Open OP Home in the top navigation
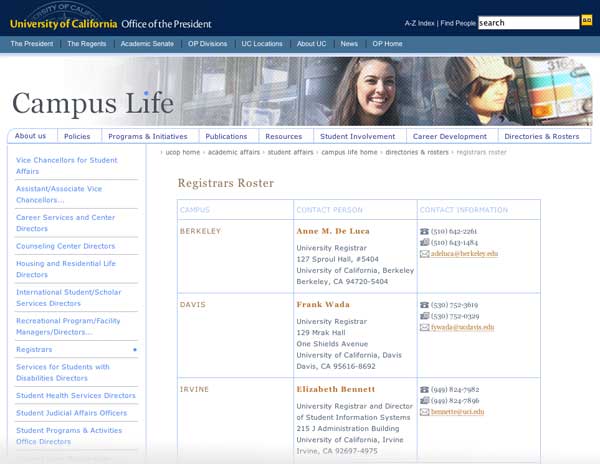This screenshot has height=464, width=600. click(x=387, y=44)
